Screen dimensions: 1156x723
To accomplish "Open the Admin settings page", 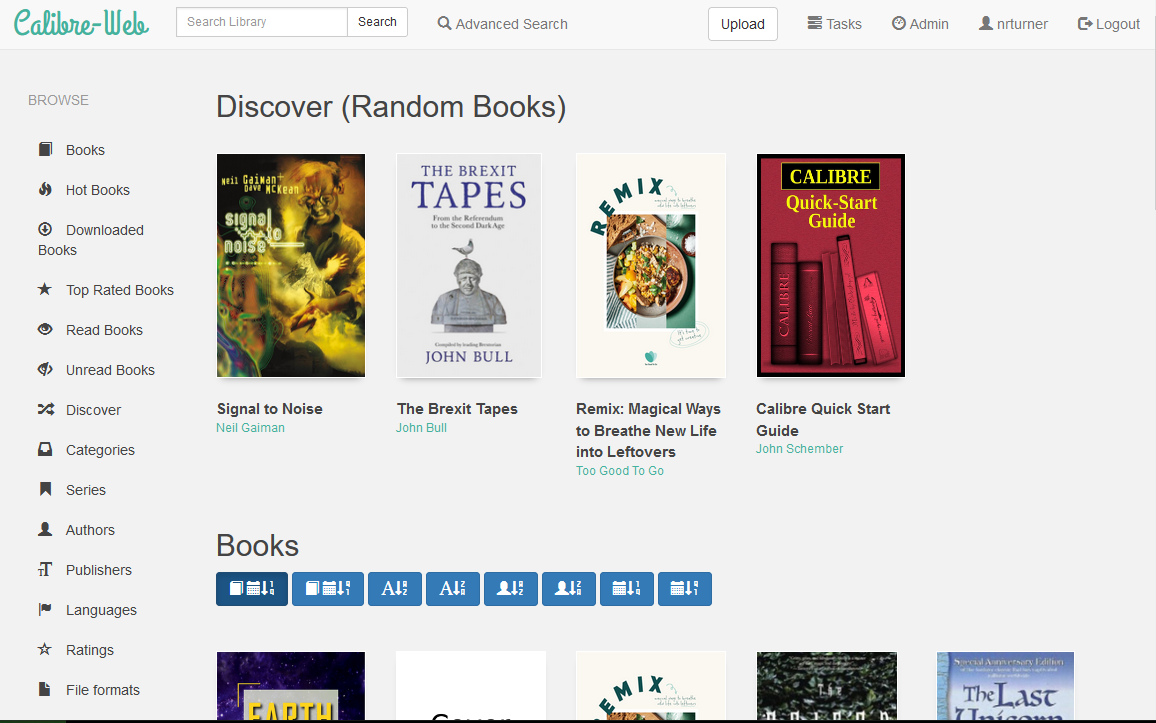I will coord(919,23).
